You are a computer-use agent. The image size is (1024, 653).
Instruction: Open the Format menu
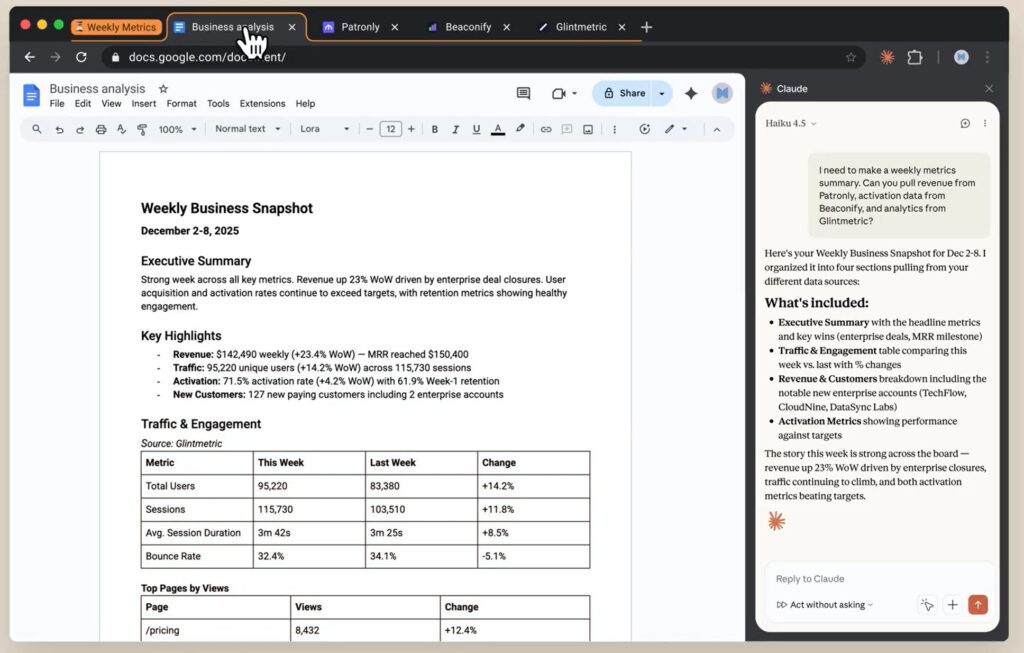click(181, 103)
